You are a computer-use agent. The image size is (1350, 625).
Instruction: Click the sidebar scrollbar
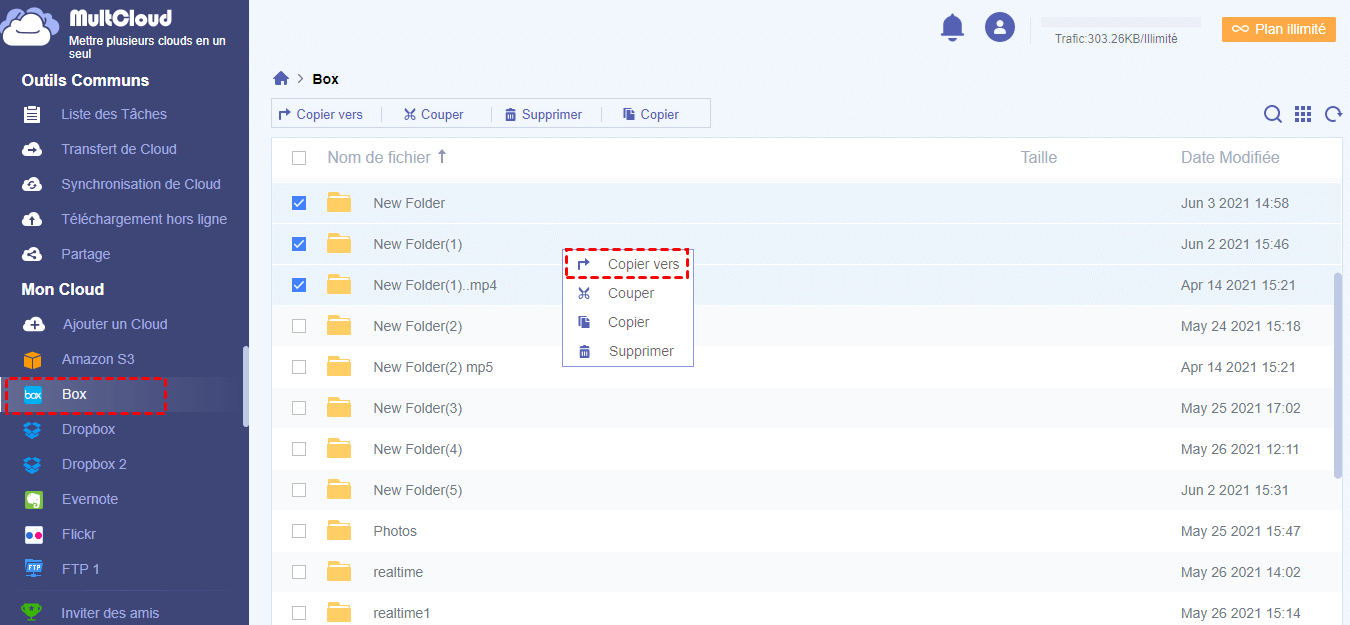pyautogui.click(x=246, y=387)
